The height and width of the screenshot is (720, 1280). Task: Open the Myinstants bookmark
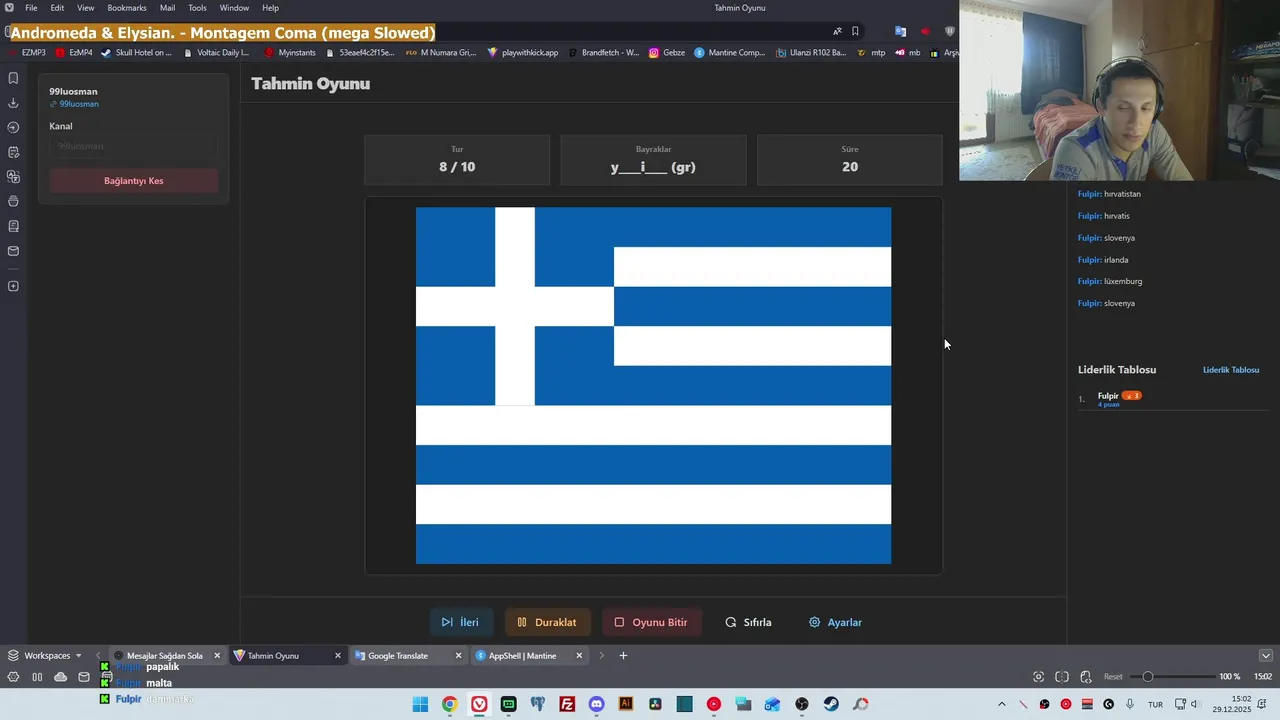(290, 52)
